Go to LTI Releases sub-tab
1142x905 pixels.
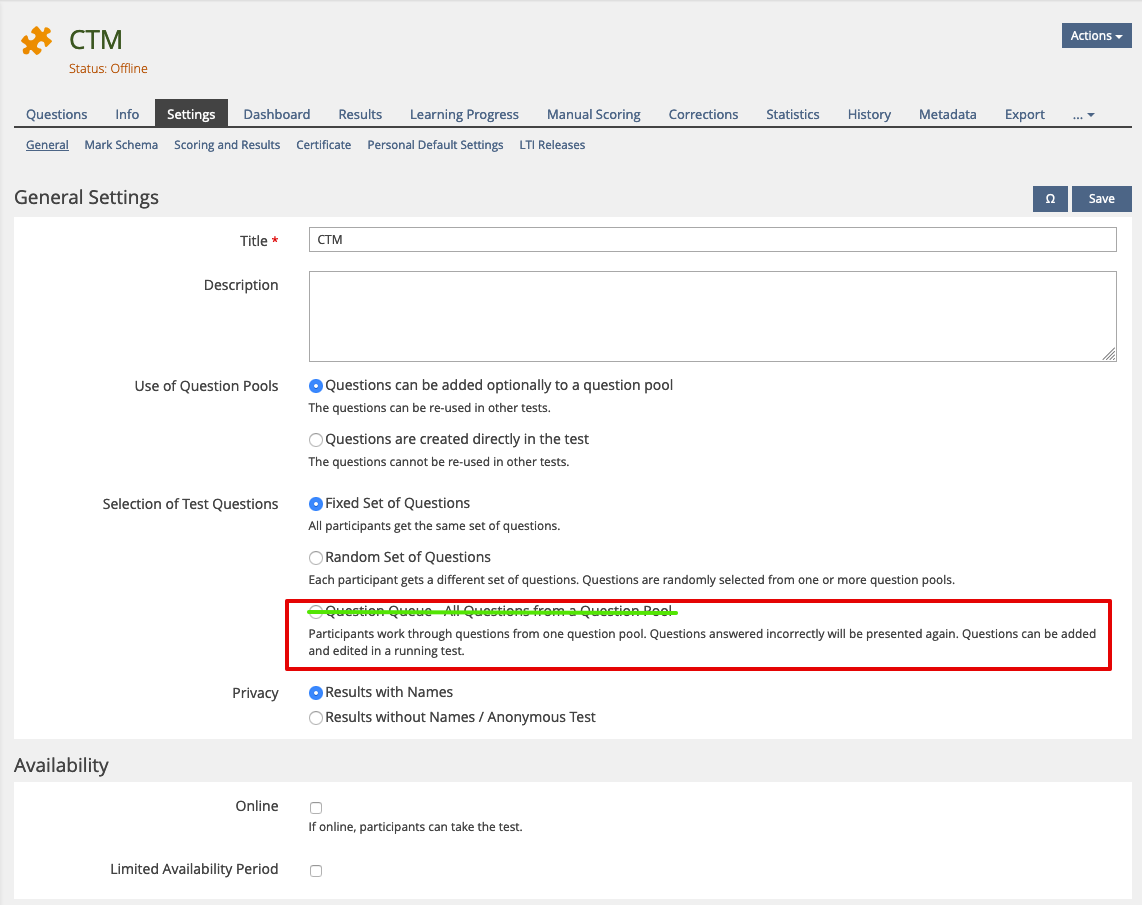(552, 145)
